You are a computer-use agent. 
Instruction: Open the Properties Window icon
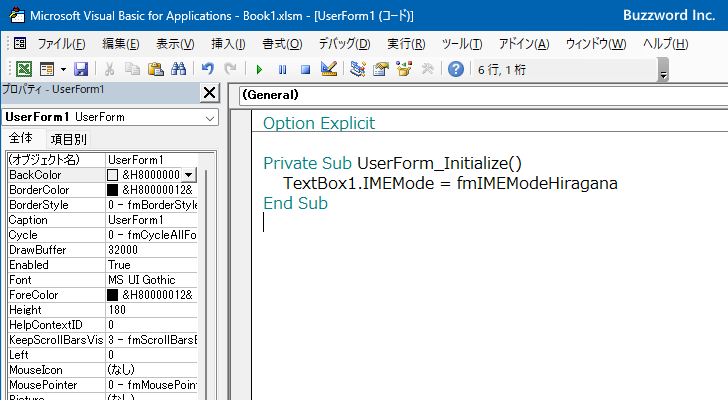381,69
